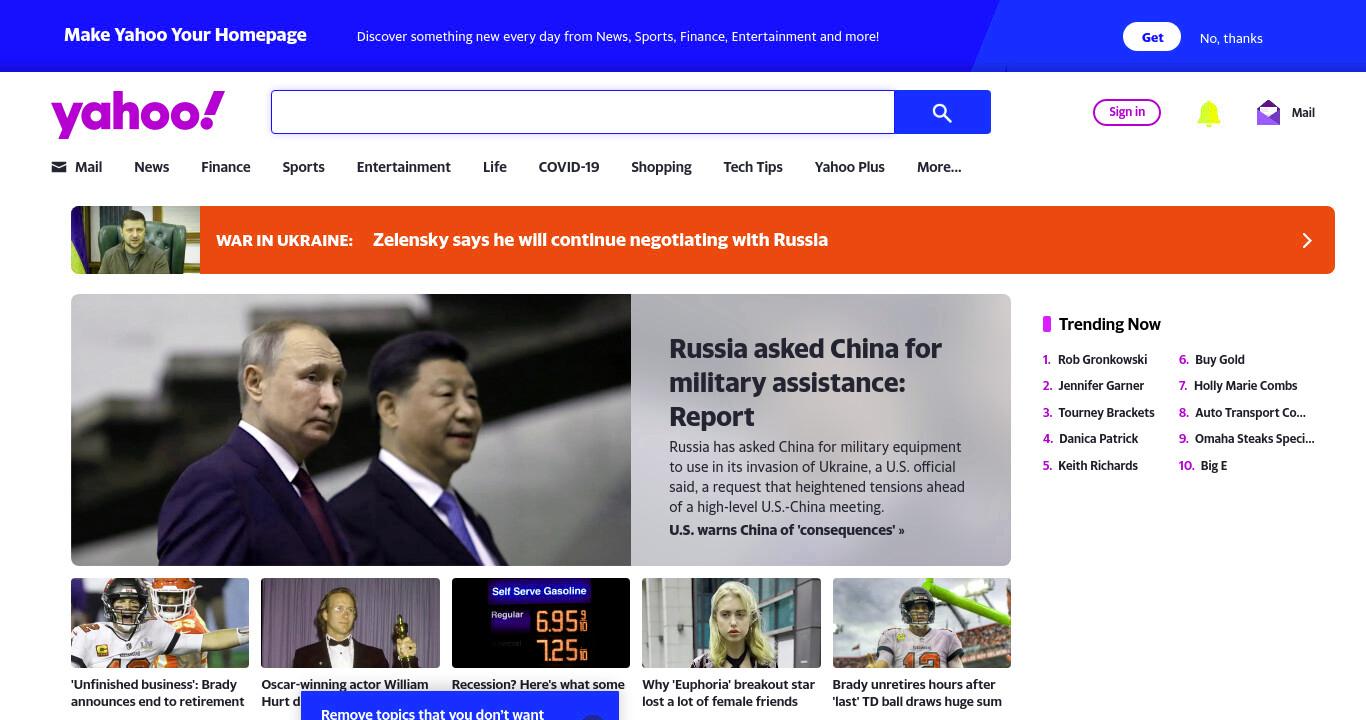Open the Brady 'Unfinished business' story thumbnail
The height and width of the screenshot is (720, 1366).
click(160, 623)
